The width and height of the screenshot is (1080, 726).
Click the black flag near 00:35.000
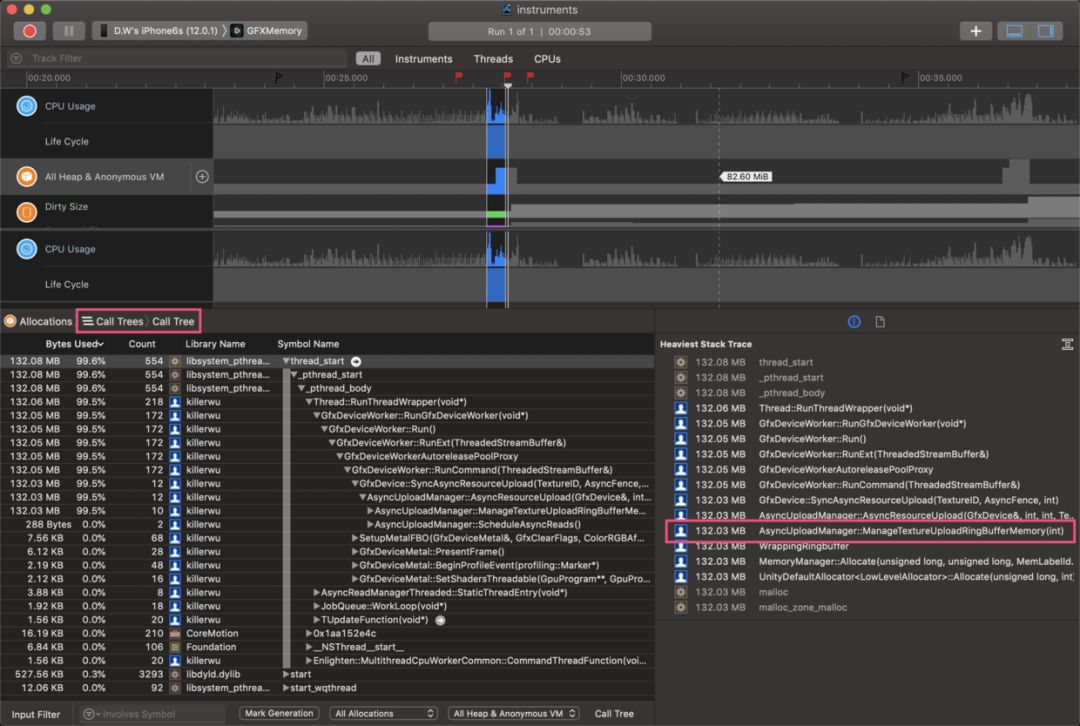904,77
